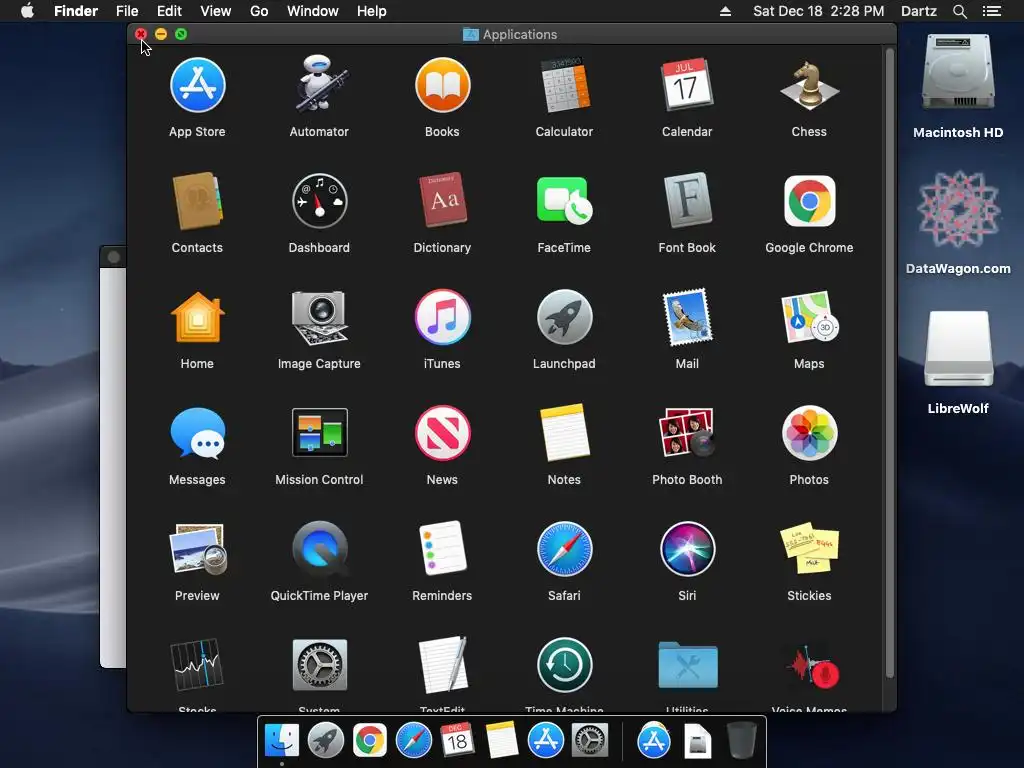The width and height of the screenshot is (1024, 768).
Task: Click the Applications window vertical scrollbar
Action: pyautogui.click(x=889, y=362)
